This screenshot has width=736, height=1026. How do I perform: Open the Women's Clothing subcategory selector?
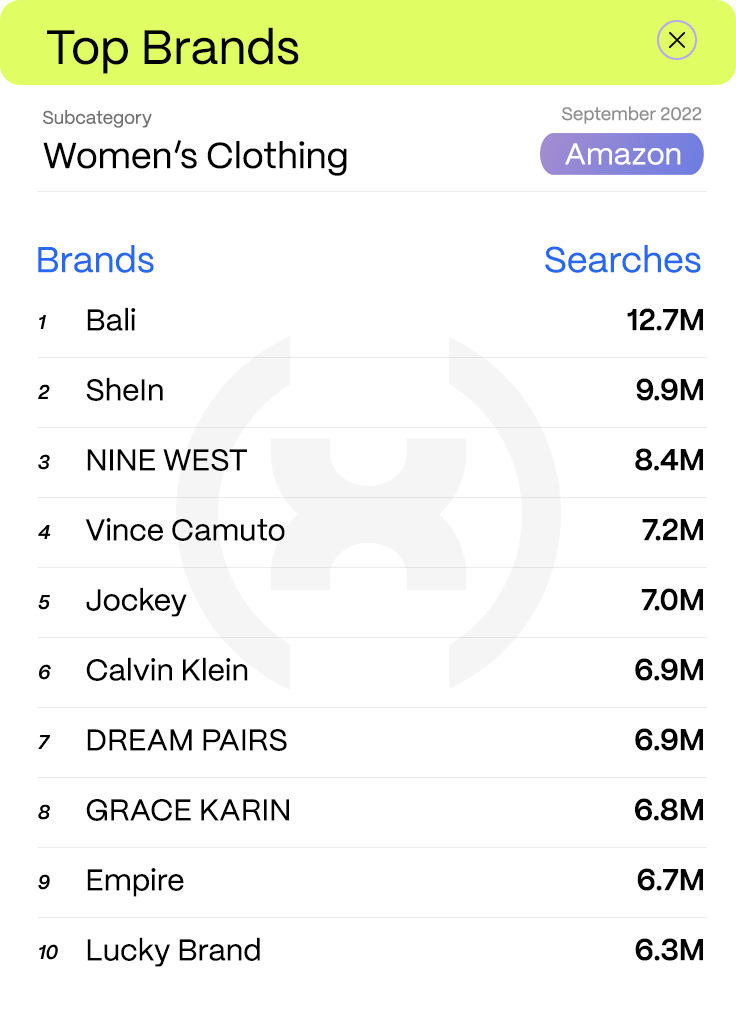pos(195,156)
